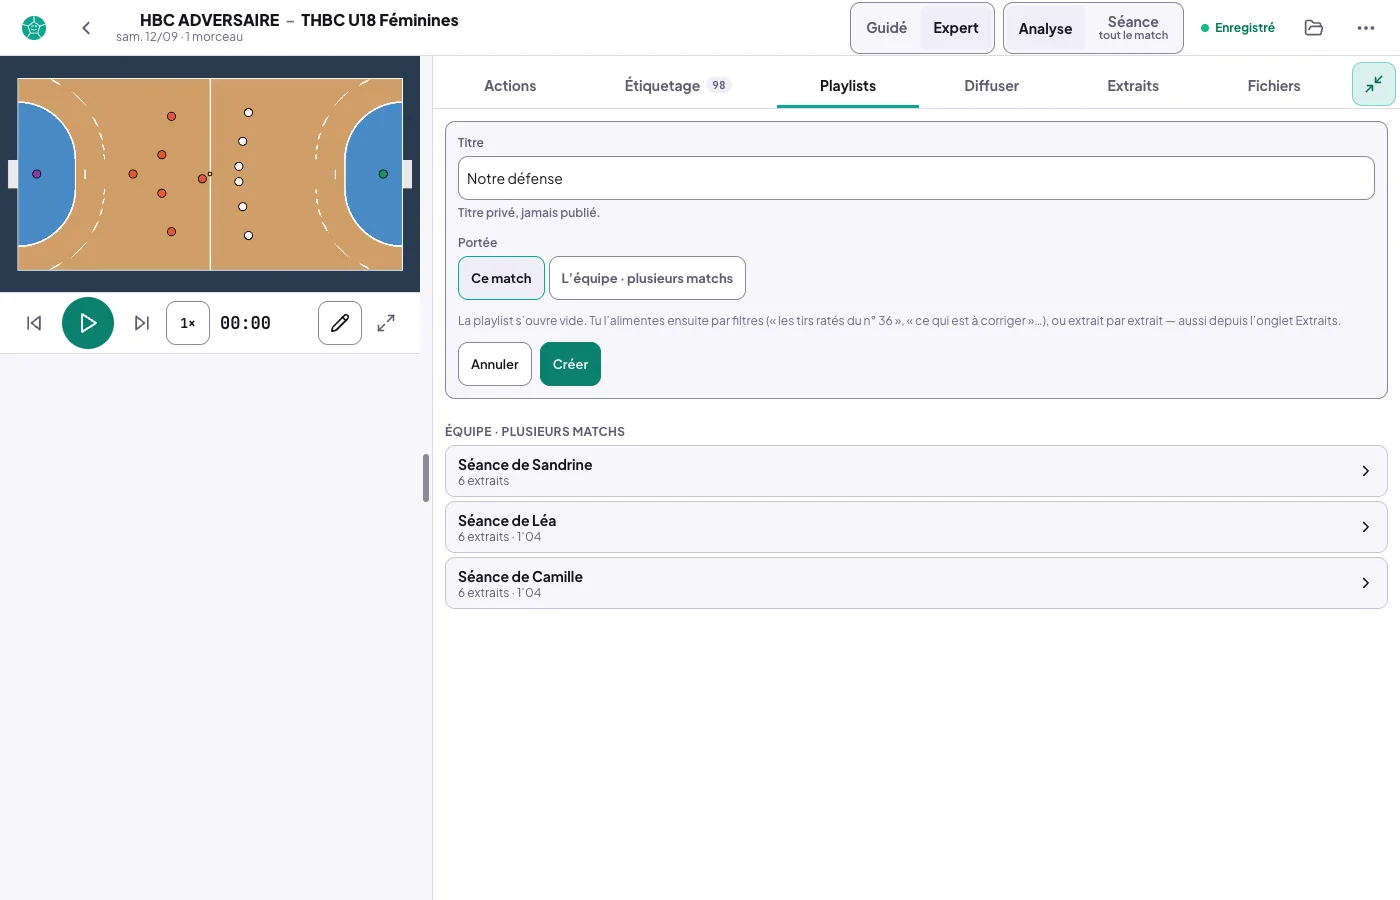Open the Diffuser tab
Screen dimensions: 1400x900
pos(991,86)
